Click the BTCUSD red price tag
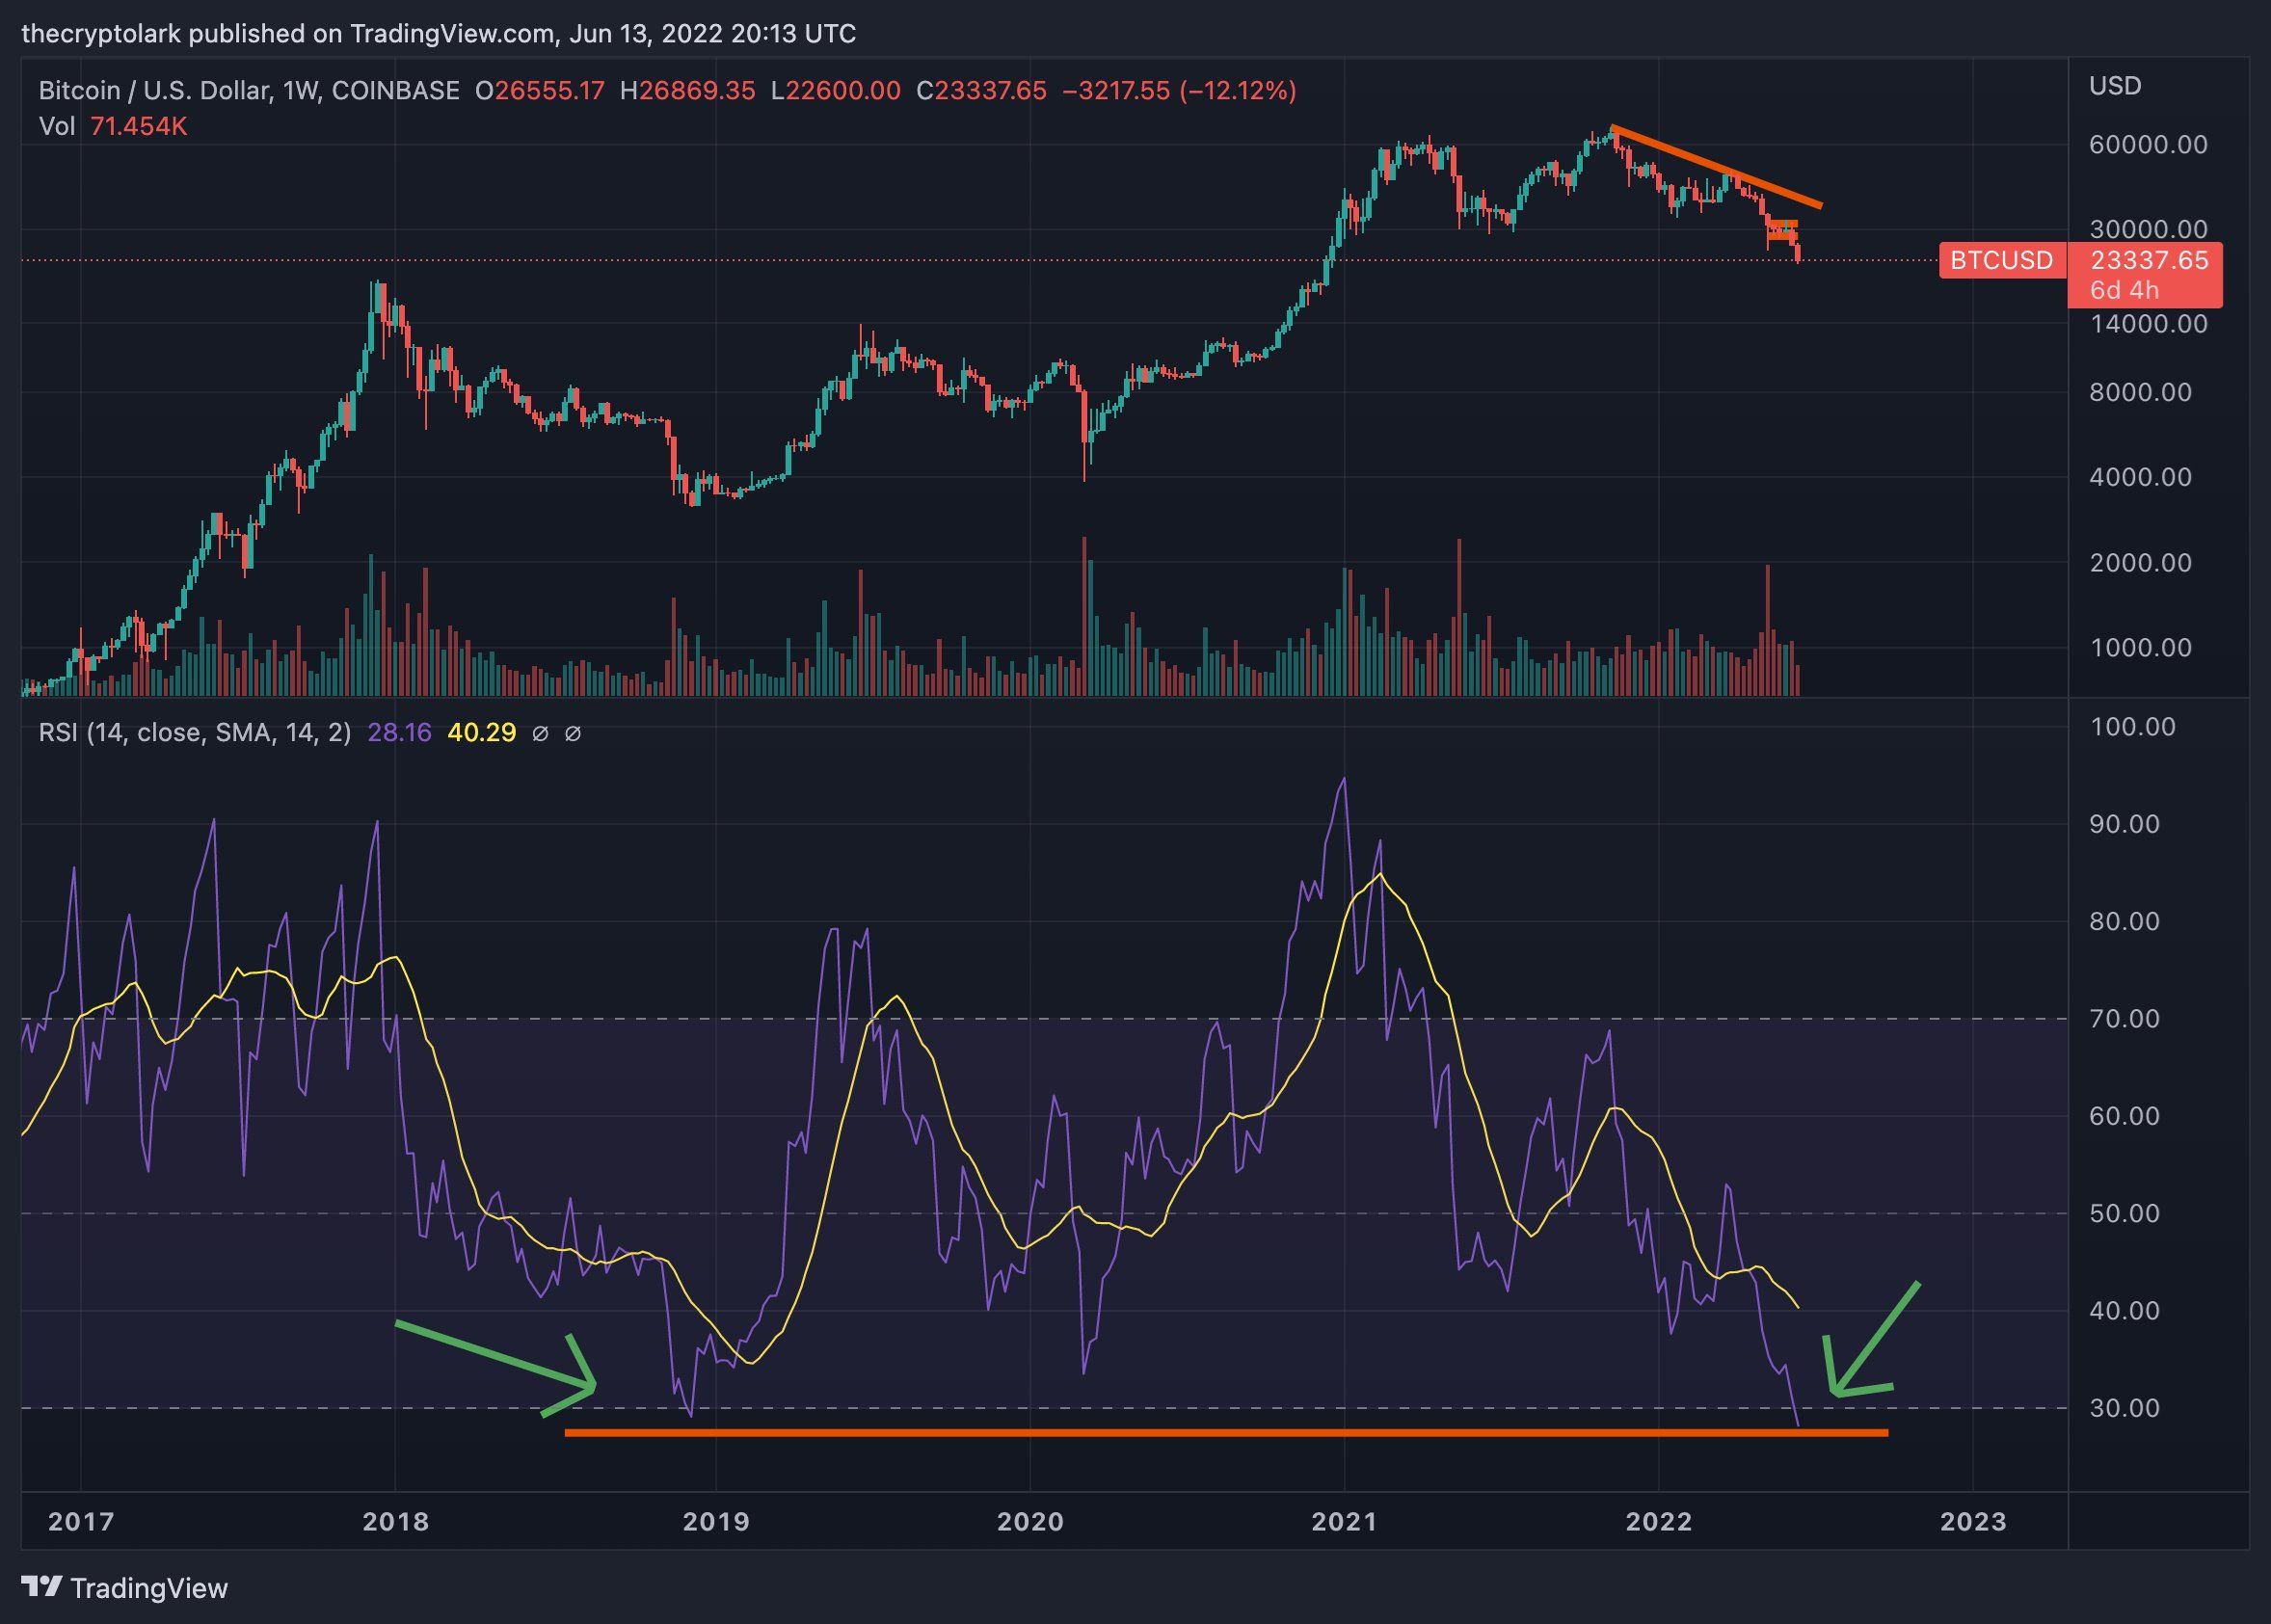2271x1624 pixels. [x=2002, y=261]
